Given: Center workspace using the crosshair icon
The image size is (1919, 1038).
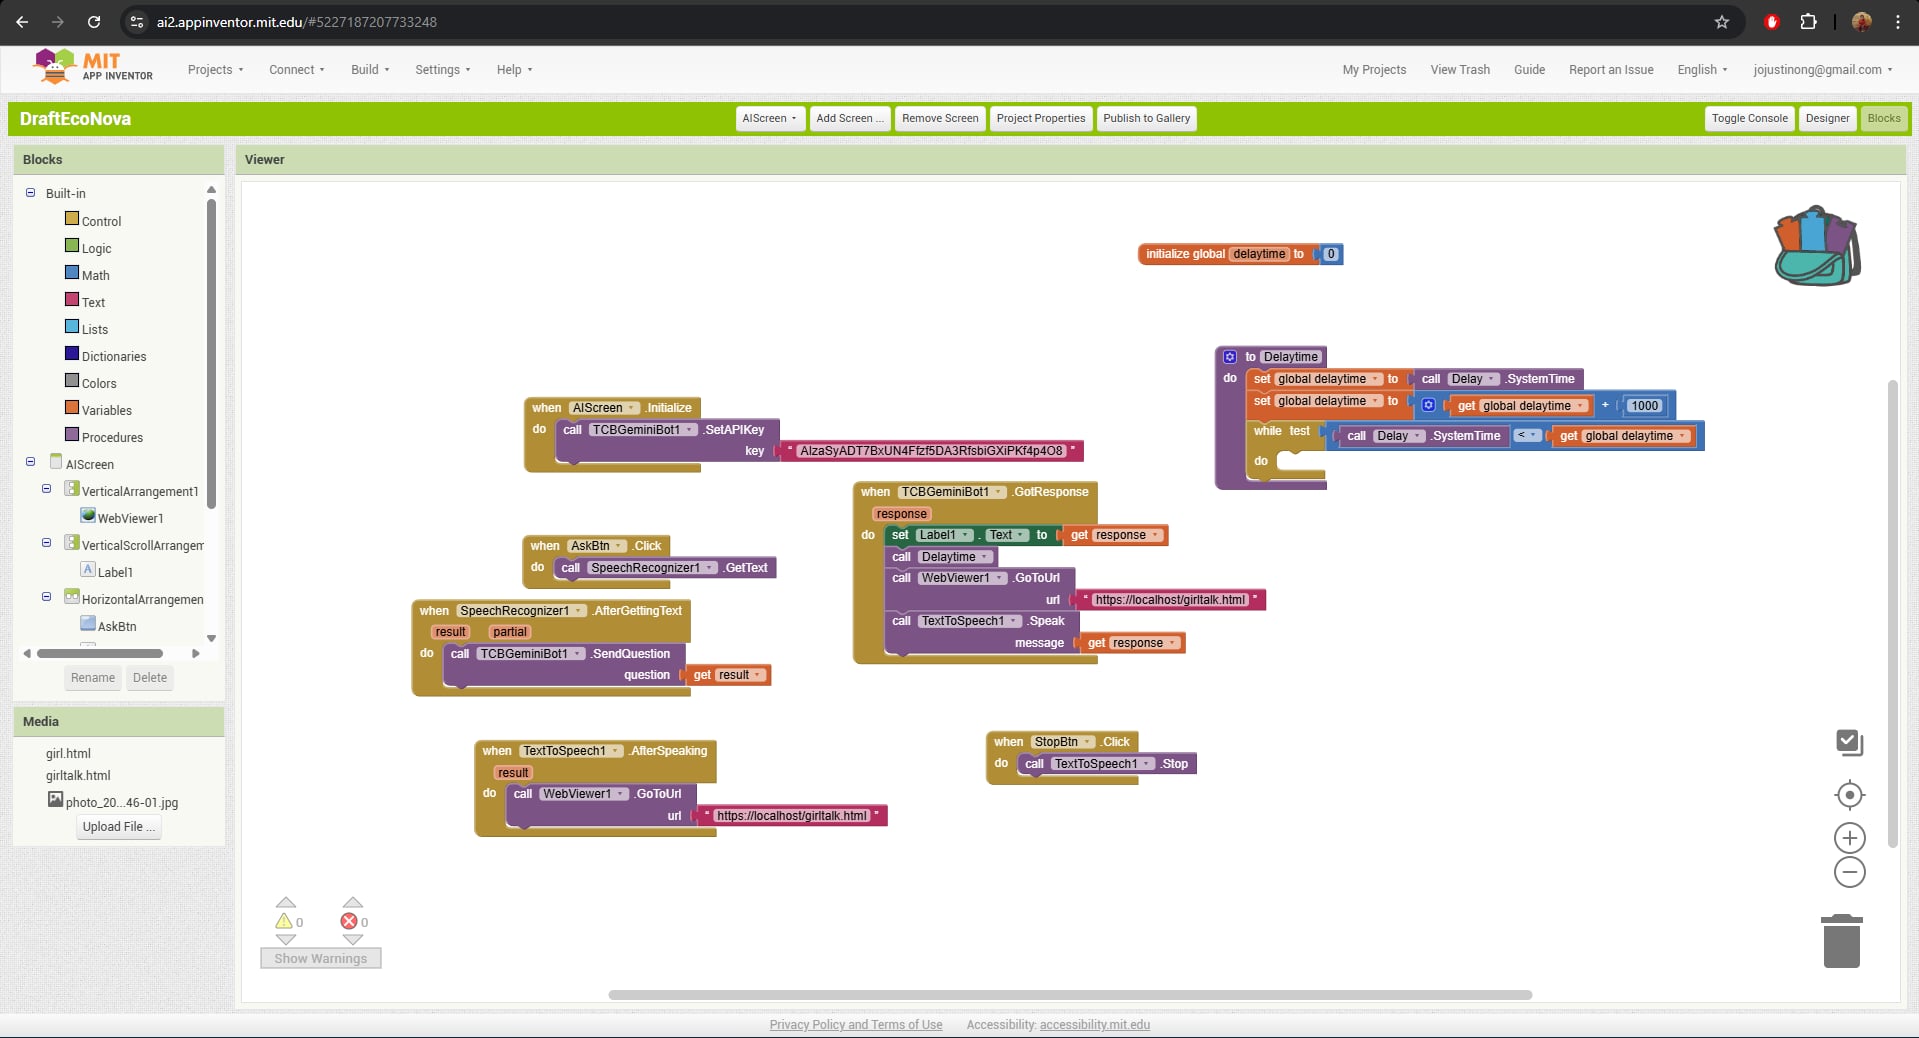Looking at the screenshot, I should [1849, 795].
